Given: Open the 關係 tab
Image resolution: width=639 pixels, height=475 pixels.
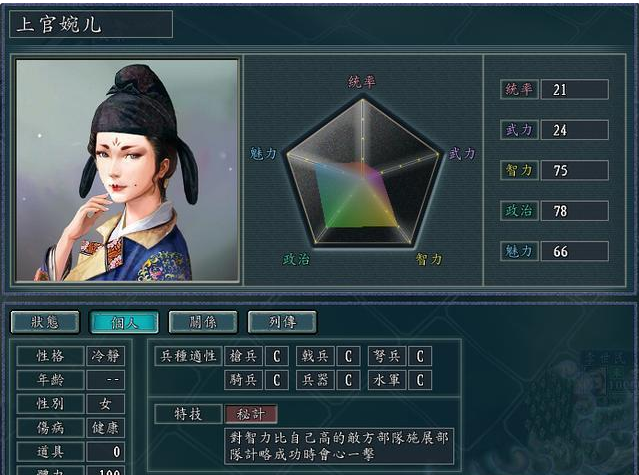Looking at the screenshot, I should click(x=203, y=322).
